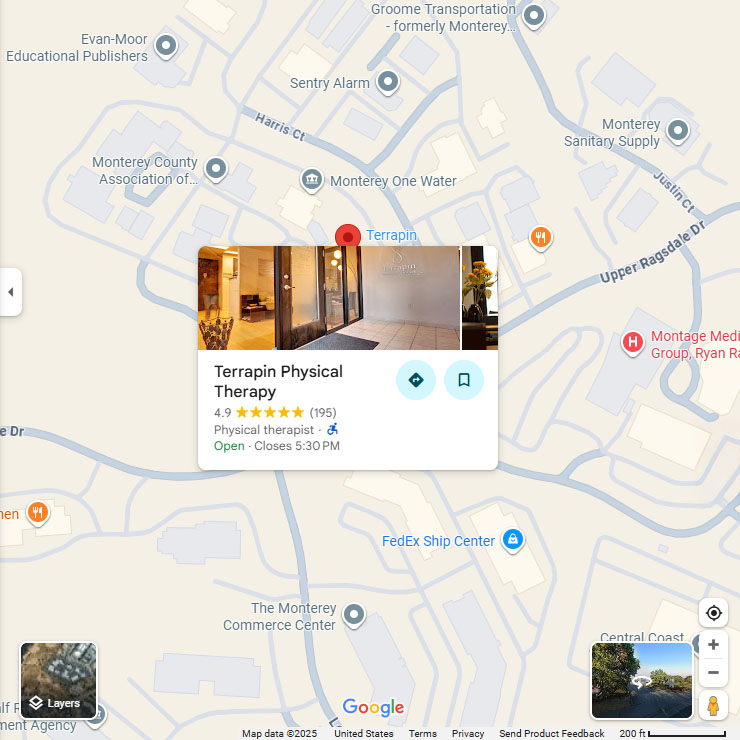Viewport: 740px width, 740px height.
Task: Open the orange restaurant pin at the left edge
Action: point(38,513)
